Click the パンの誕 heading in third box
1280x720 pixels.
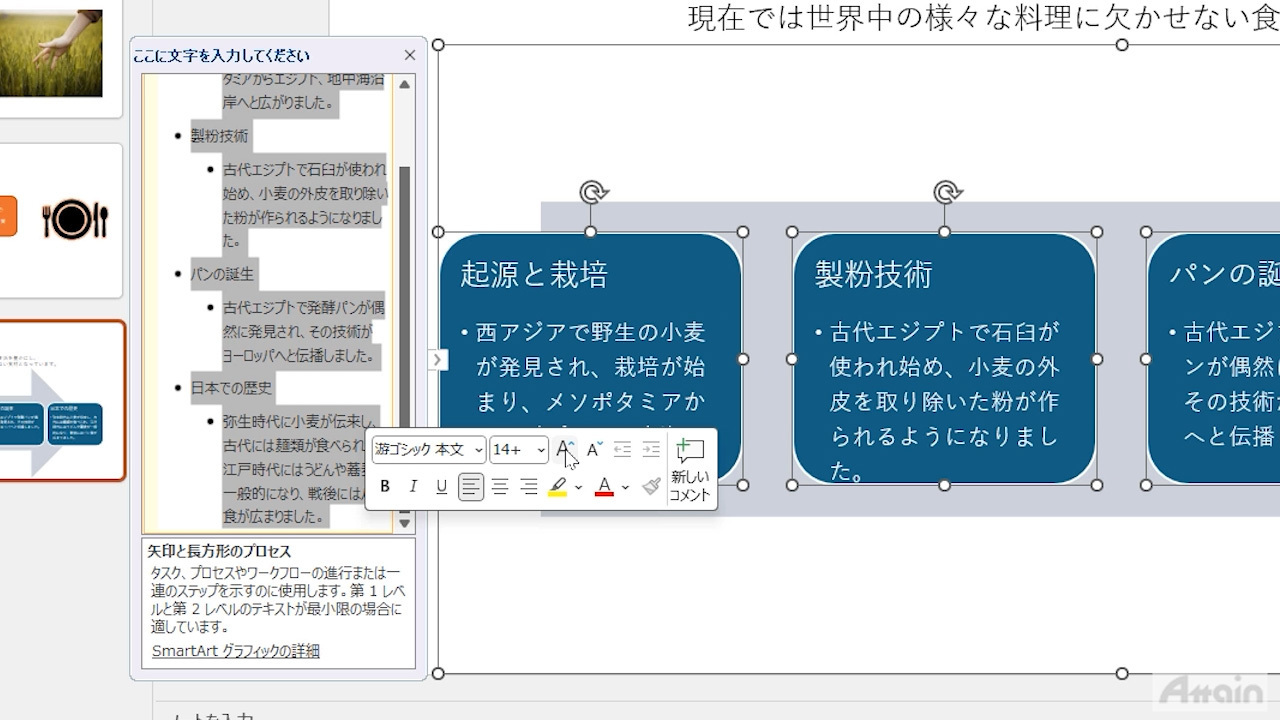tap(1224, 274)
